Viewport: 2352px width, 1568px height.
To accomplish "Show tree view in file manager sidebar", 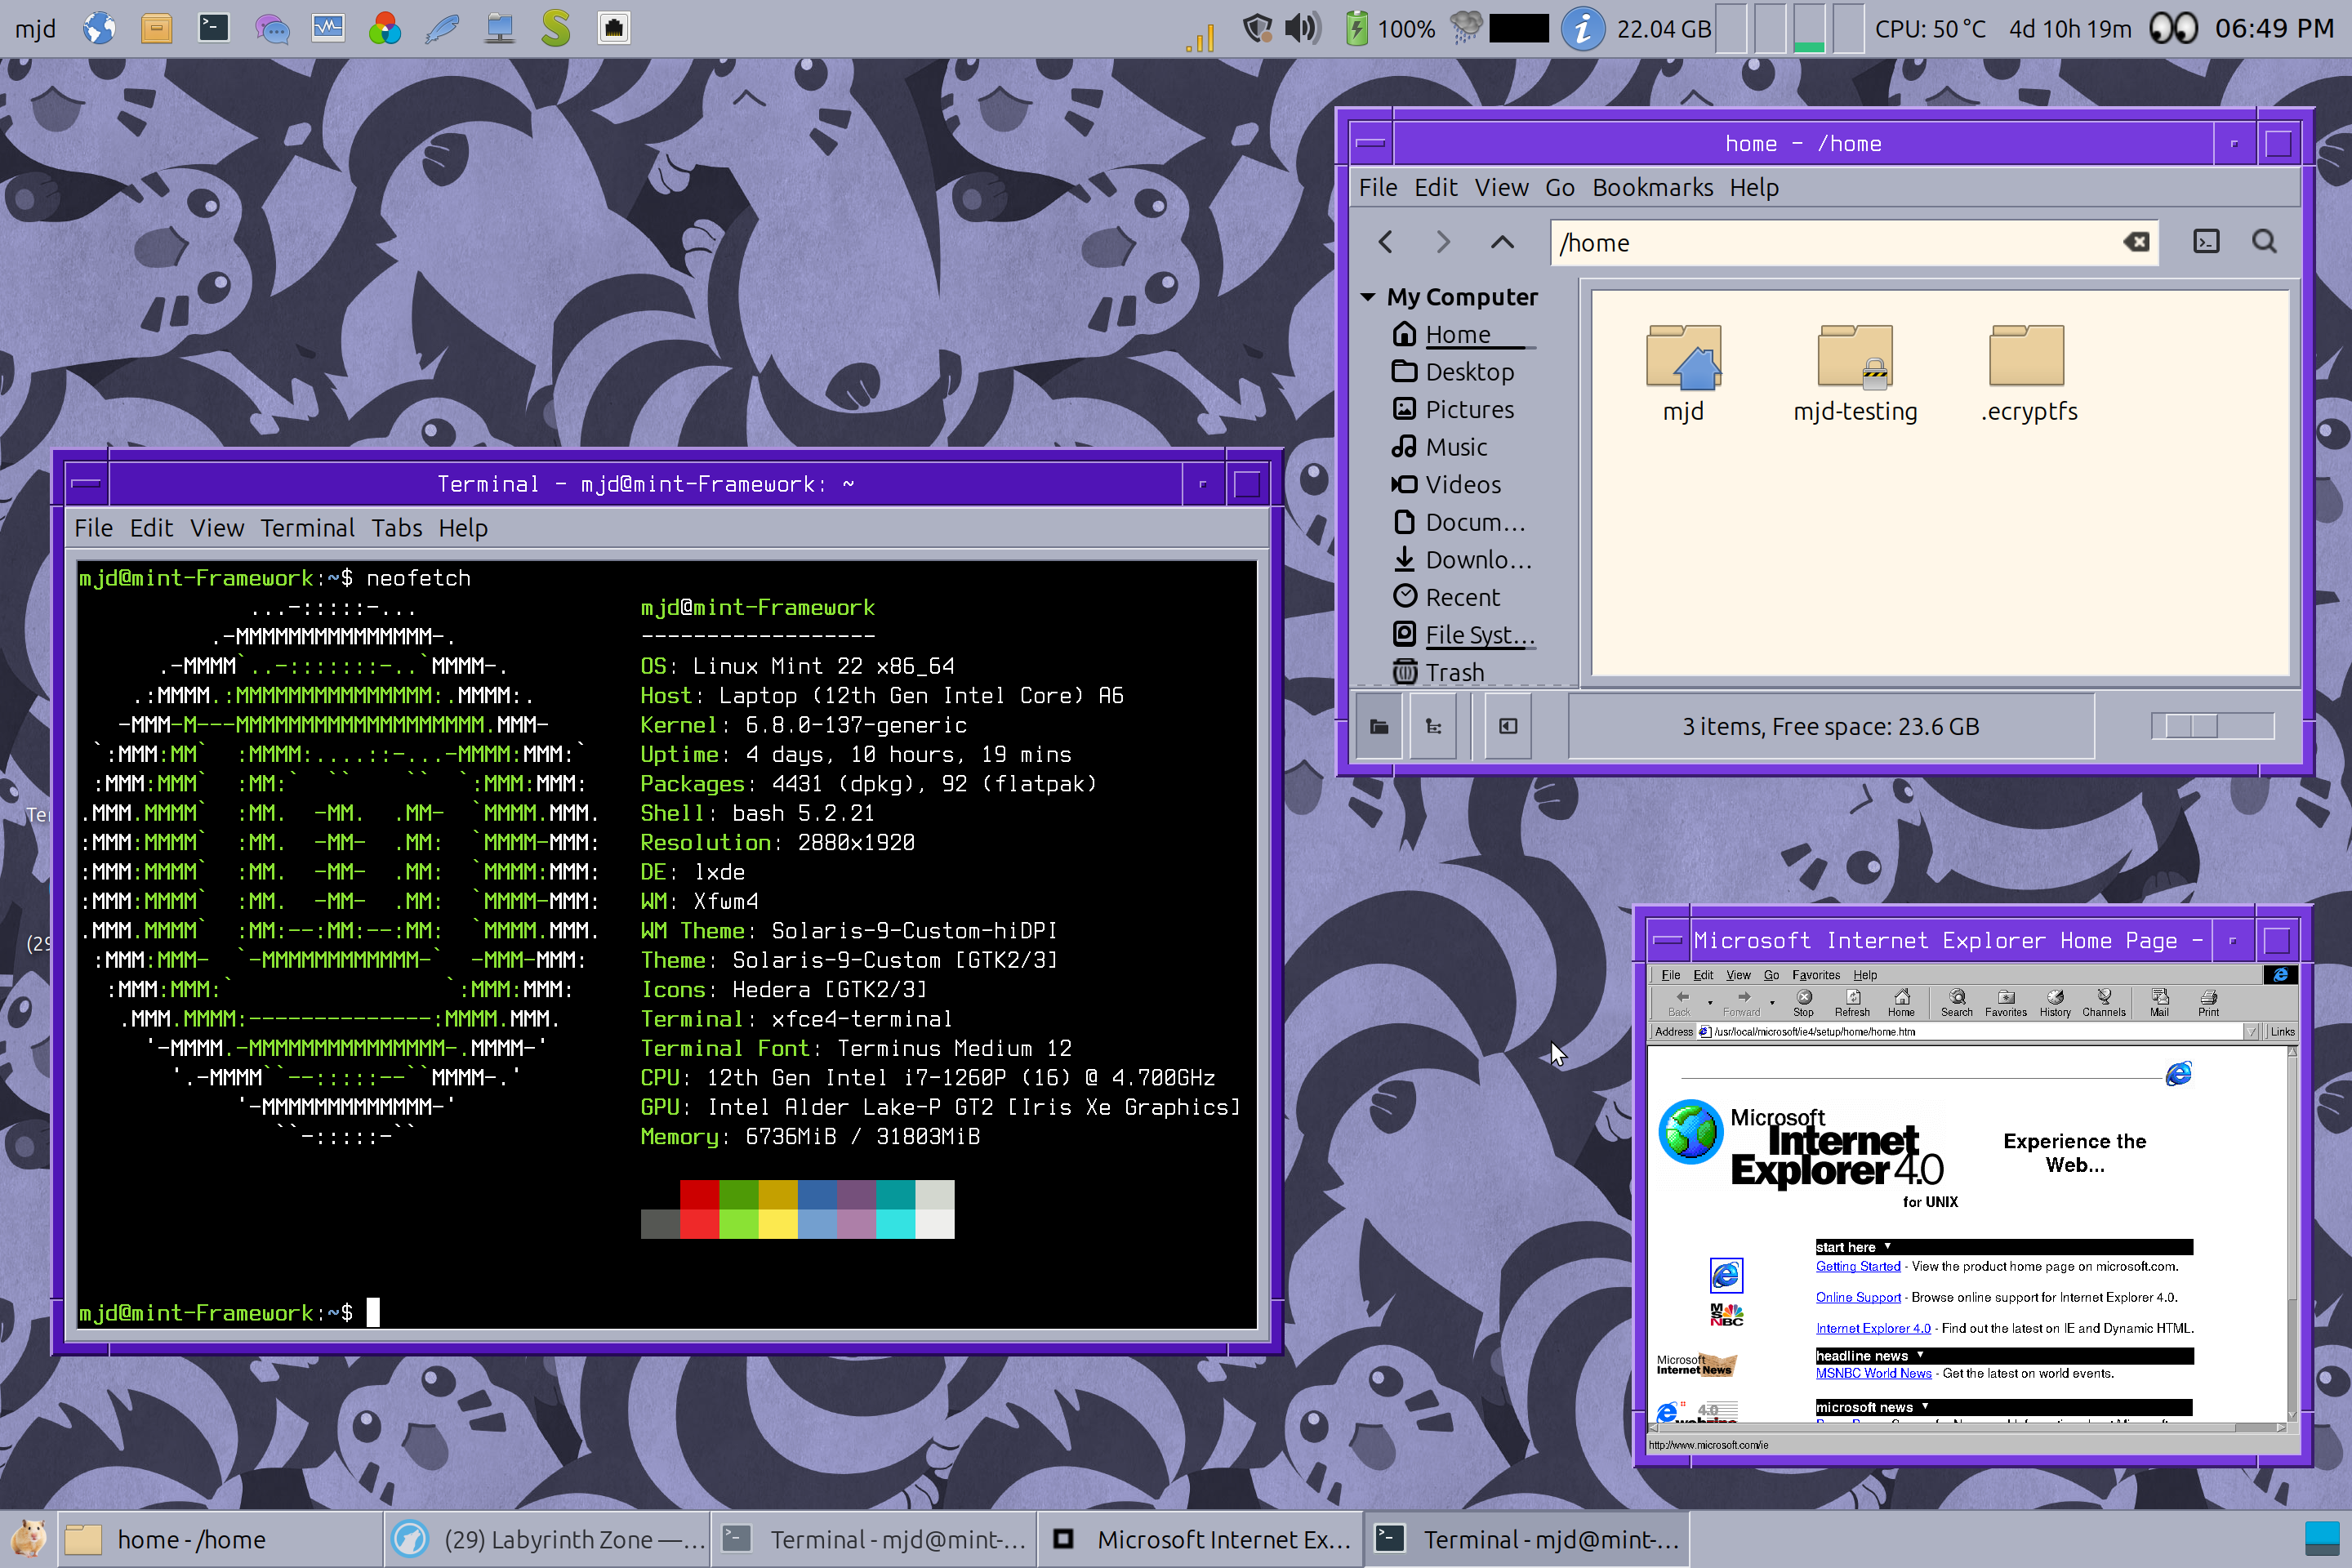I will [1434, 727].
